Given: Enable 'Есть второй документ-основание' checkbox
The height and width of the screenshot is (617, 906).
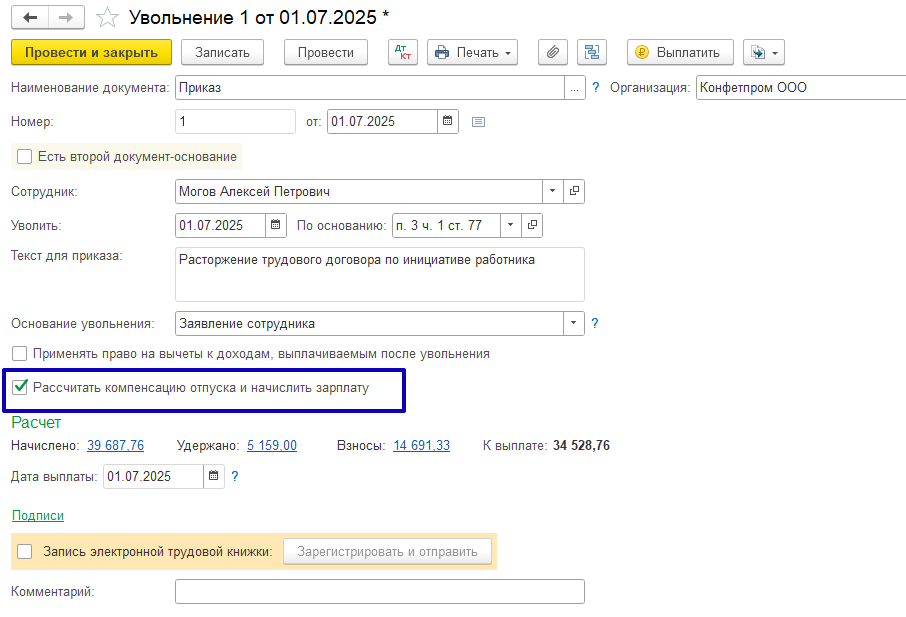Looking at the screenshot, I should pyautogui.click(x=25, y=157).
